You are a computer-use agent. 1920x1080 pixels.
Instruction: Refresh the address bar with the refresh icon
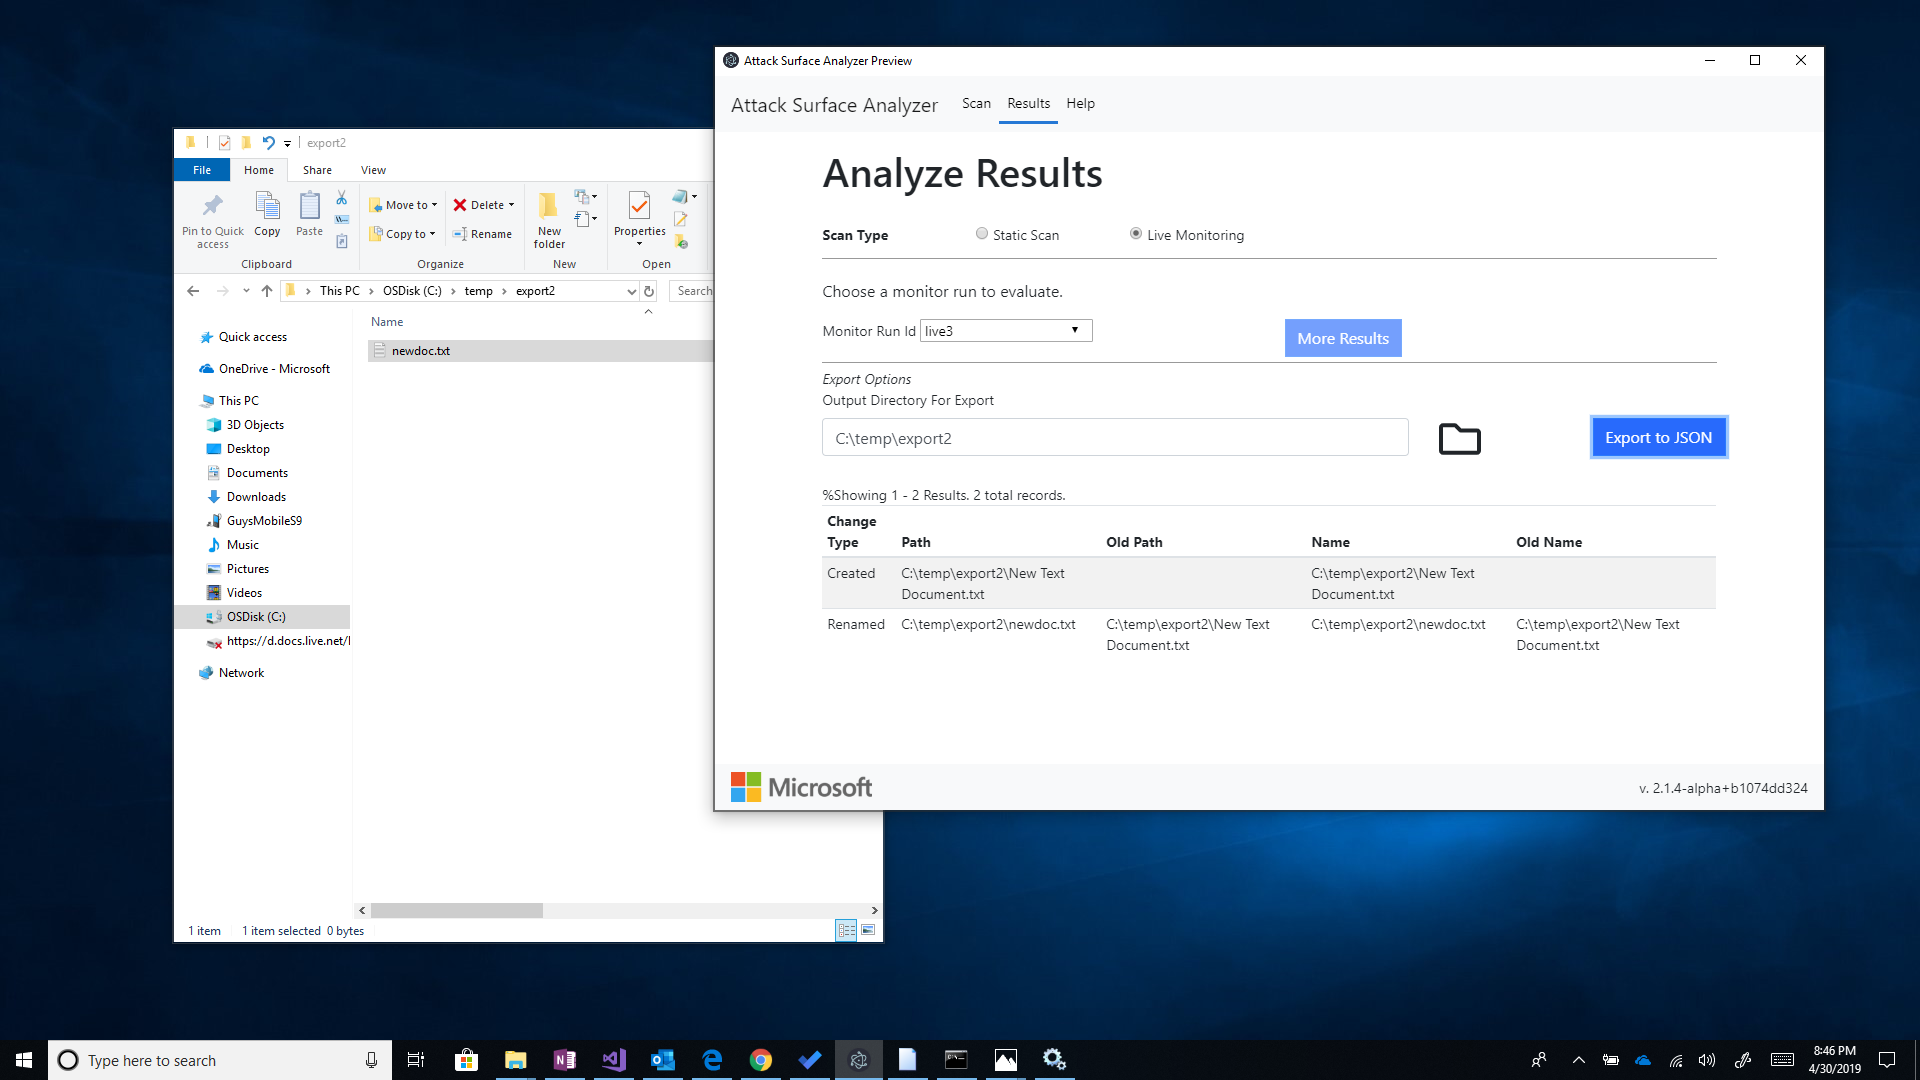click(x=648, y=290)
